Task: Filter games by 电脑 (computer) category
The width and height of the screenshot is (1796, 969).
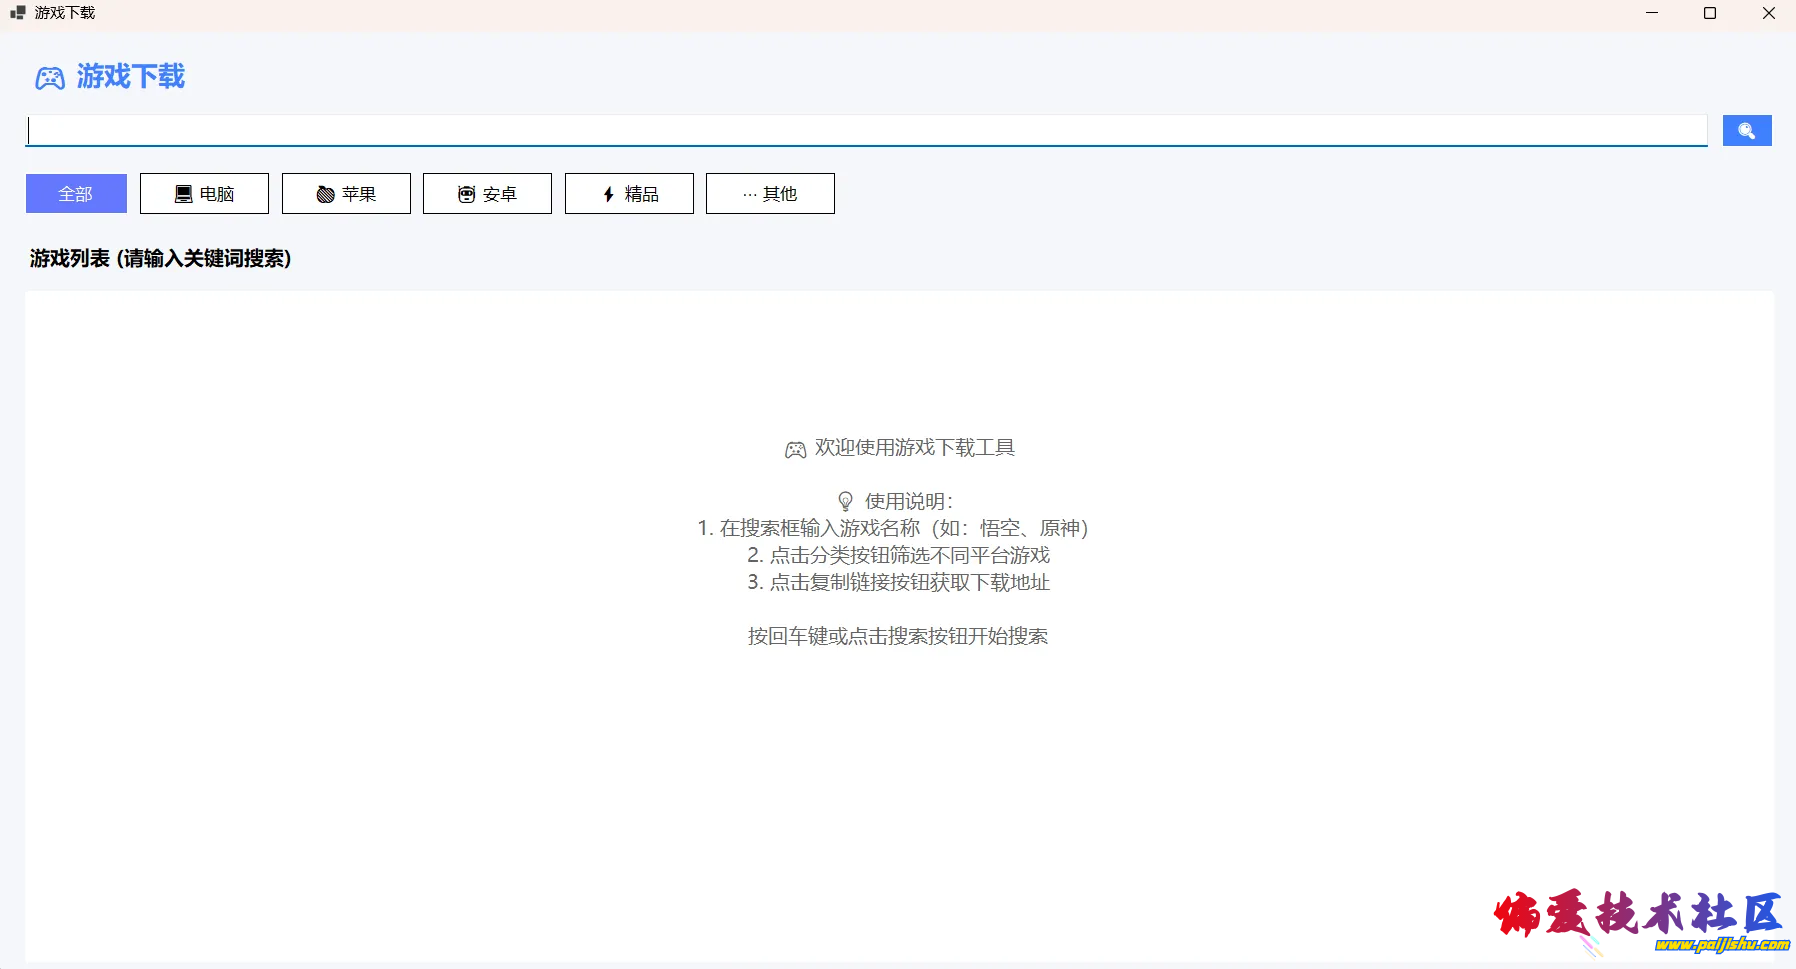Action: (204, 194)
